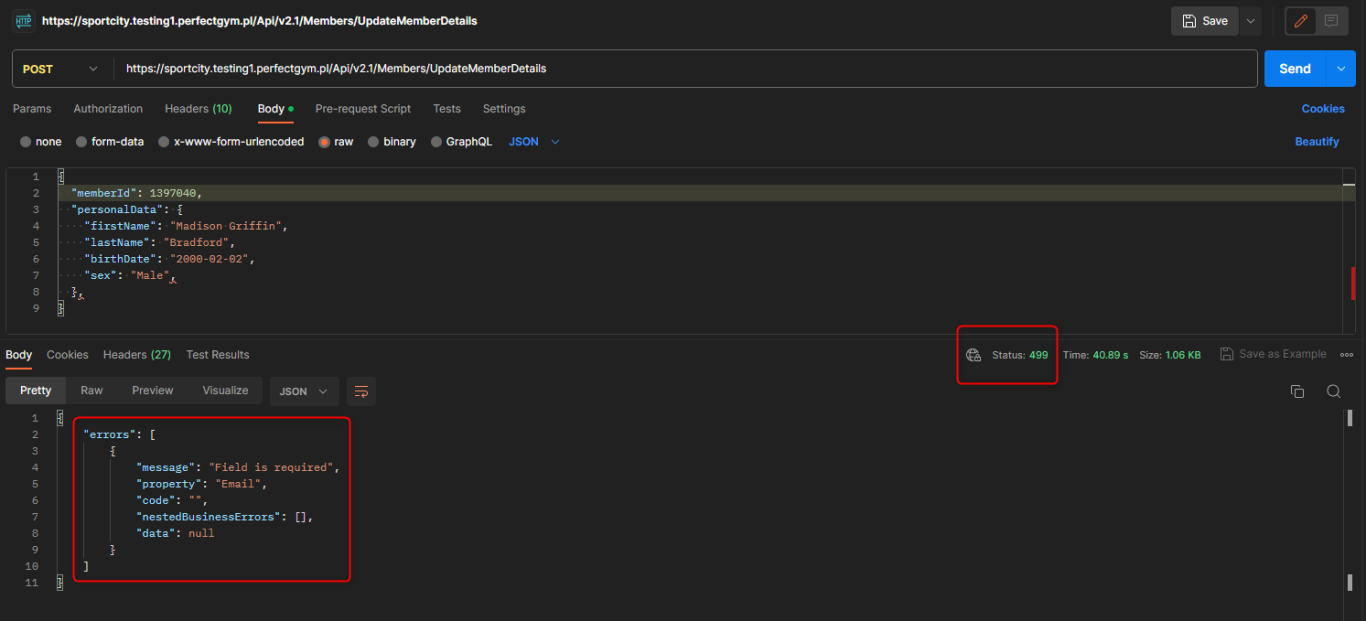Click the copy response icon

pyautogui.click(x=1297, y=391)
